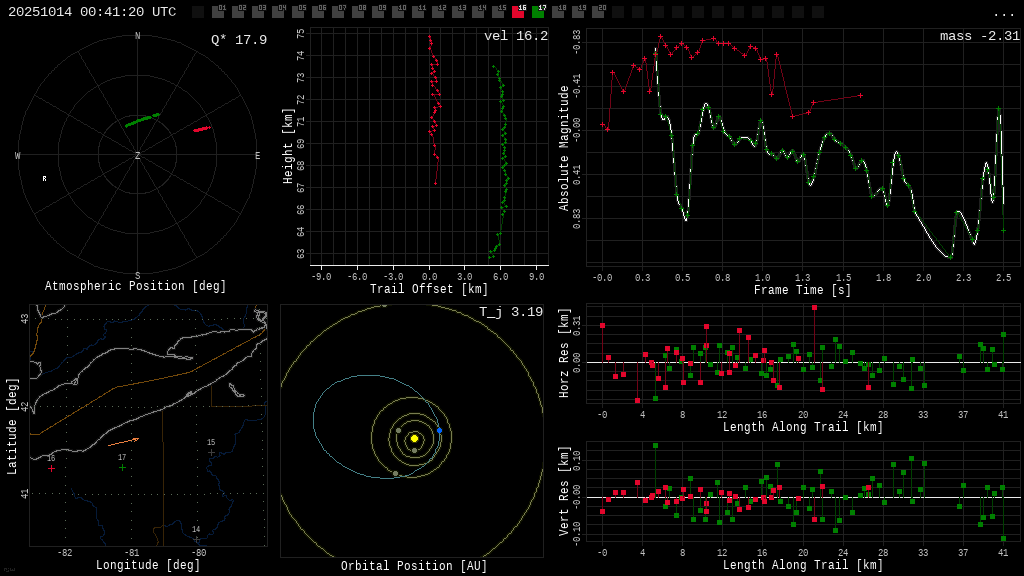Click the red trail in atmospheric position plot
Image resolution: width=1024 pixels, height=576 pixels.
[x=201, y=129]
